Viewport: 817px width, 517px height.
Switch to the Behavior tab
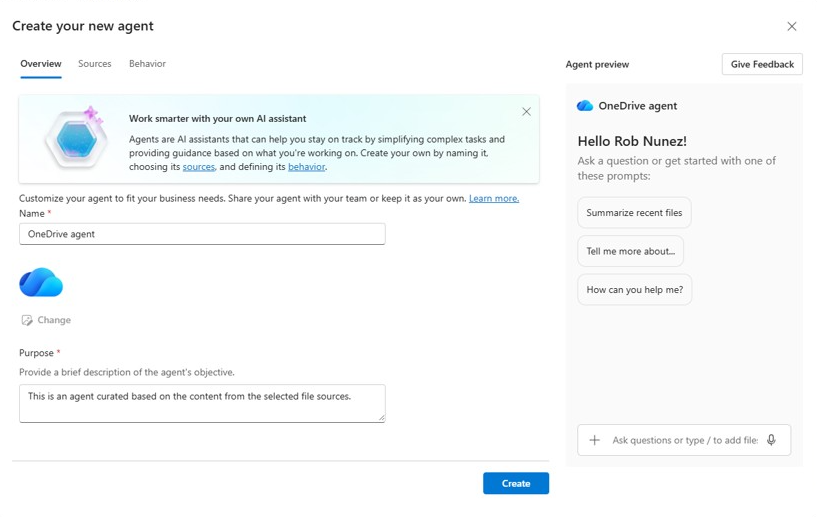(x=147, y=64)
